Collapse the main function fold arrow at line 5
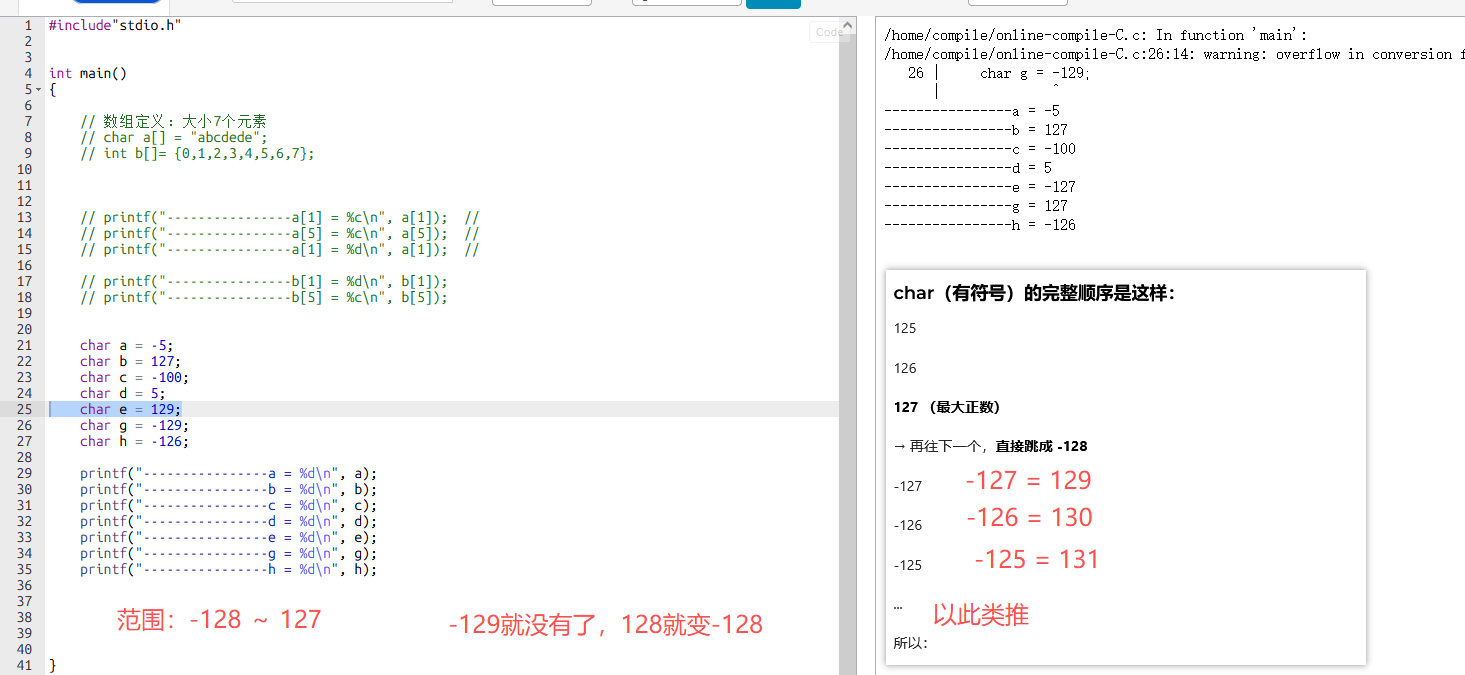The image size is (1465, 675). coord(39,90)
